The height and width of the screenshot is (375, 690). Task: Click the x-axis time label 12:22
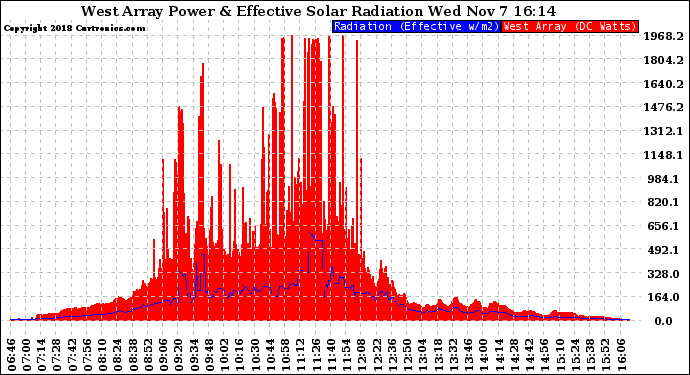point(377,355)
